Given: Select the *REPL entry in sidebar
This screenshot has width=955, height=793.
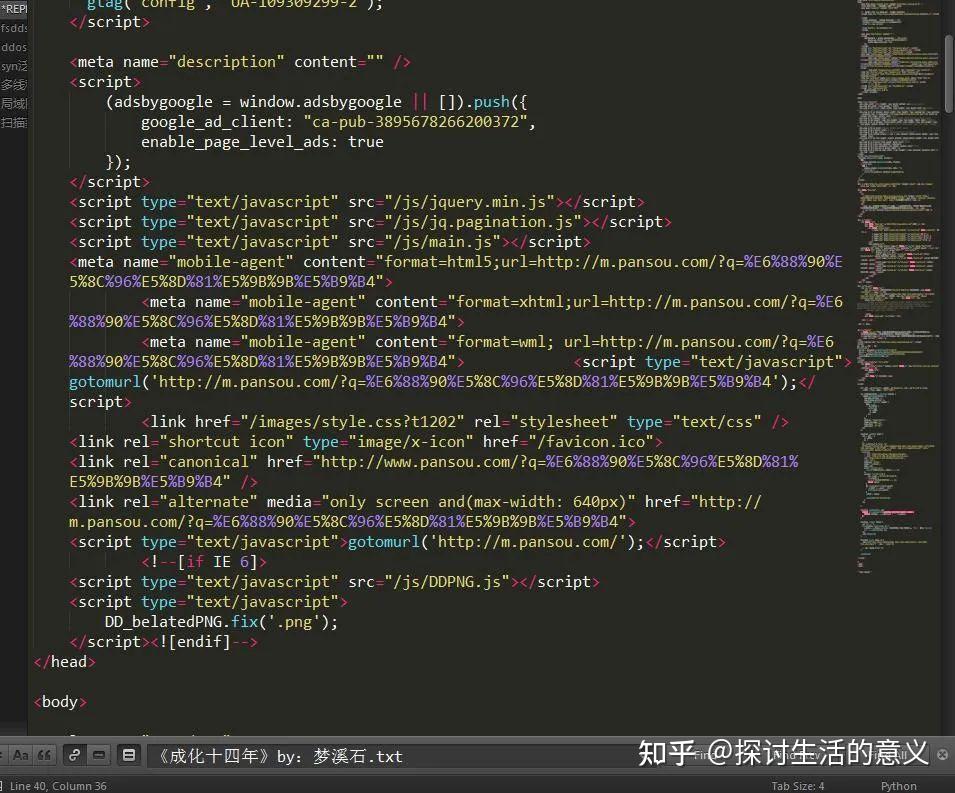Looking at the screenshot, I should click(13, 9).
